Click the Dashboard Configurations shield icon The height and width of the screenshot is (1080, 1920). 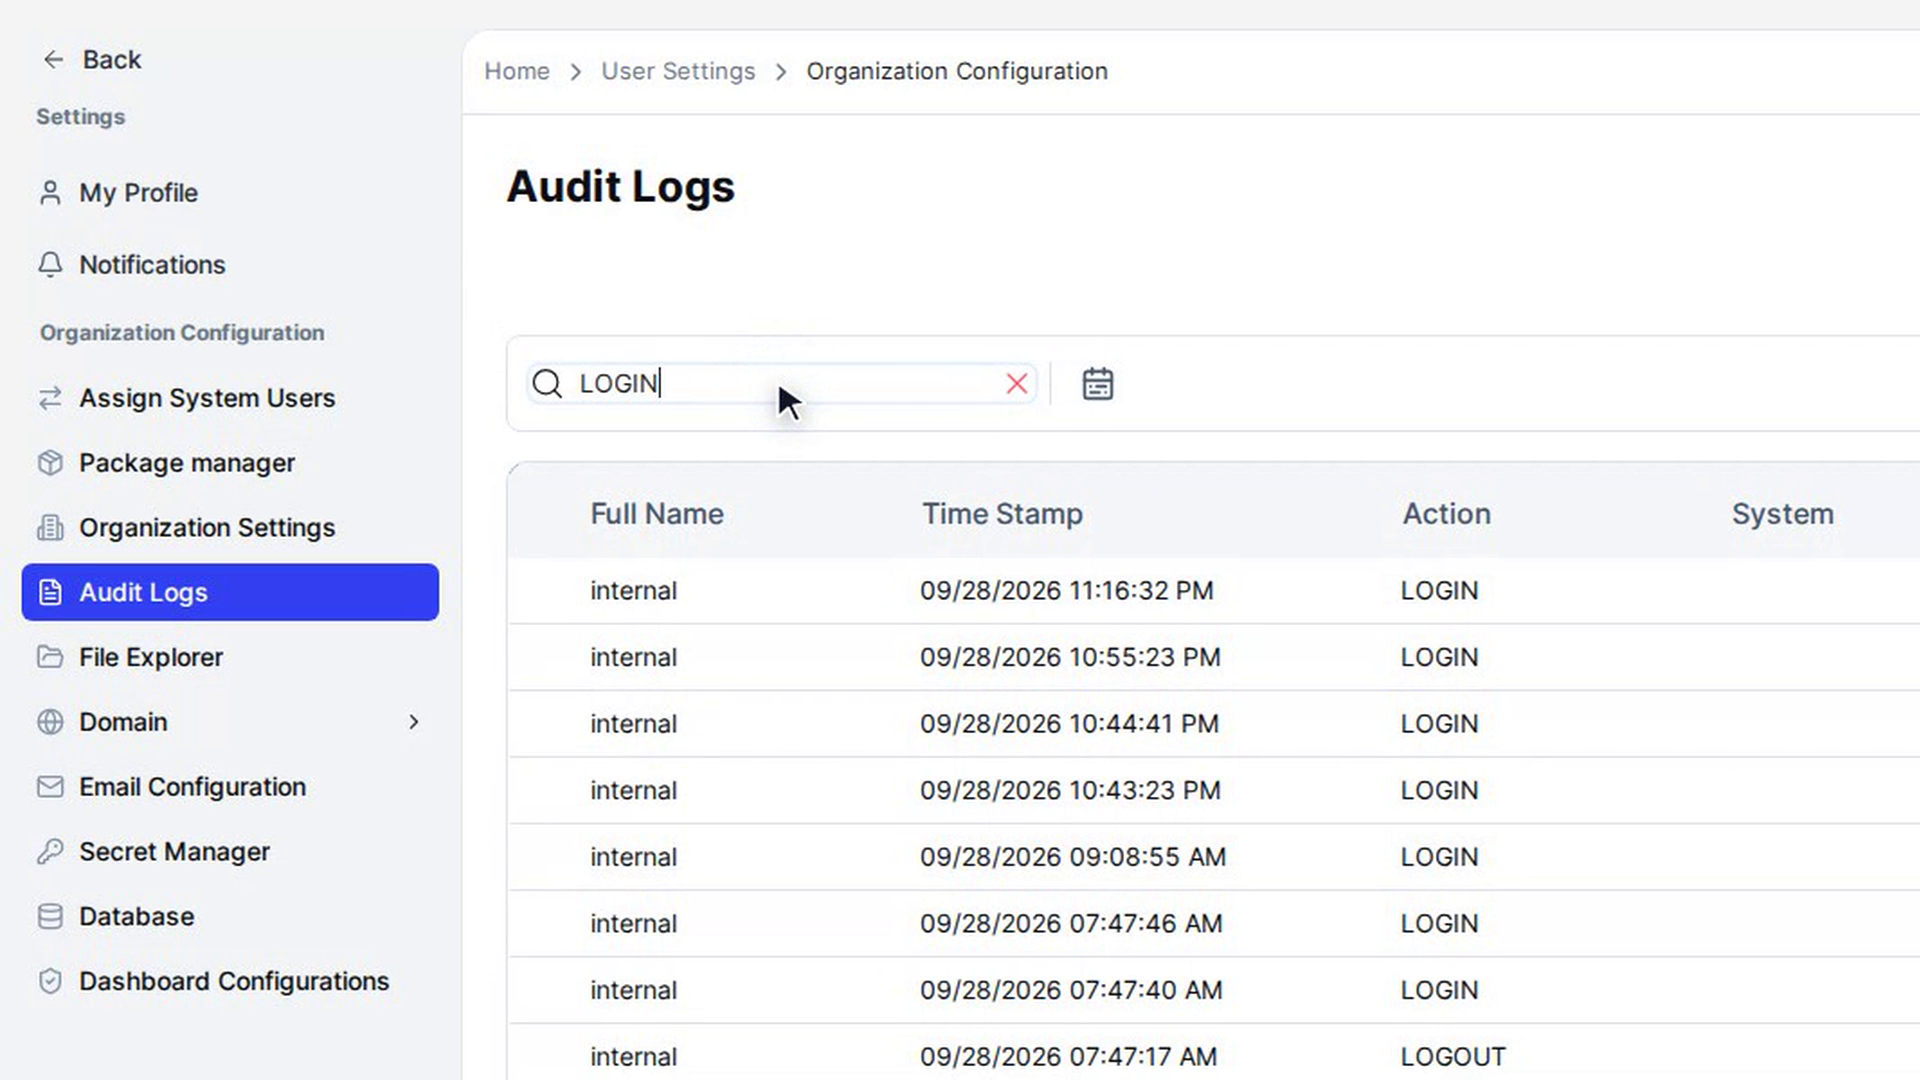[50, 982]
